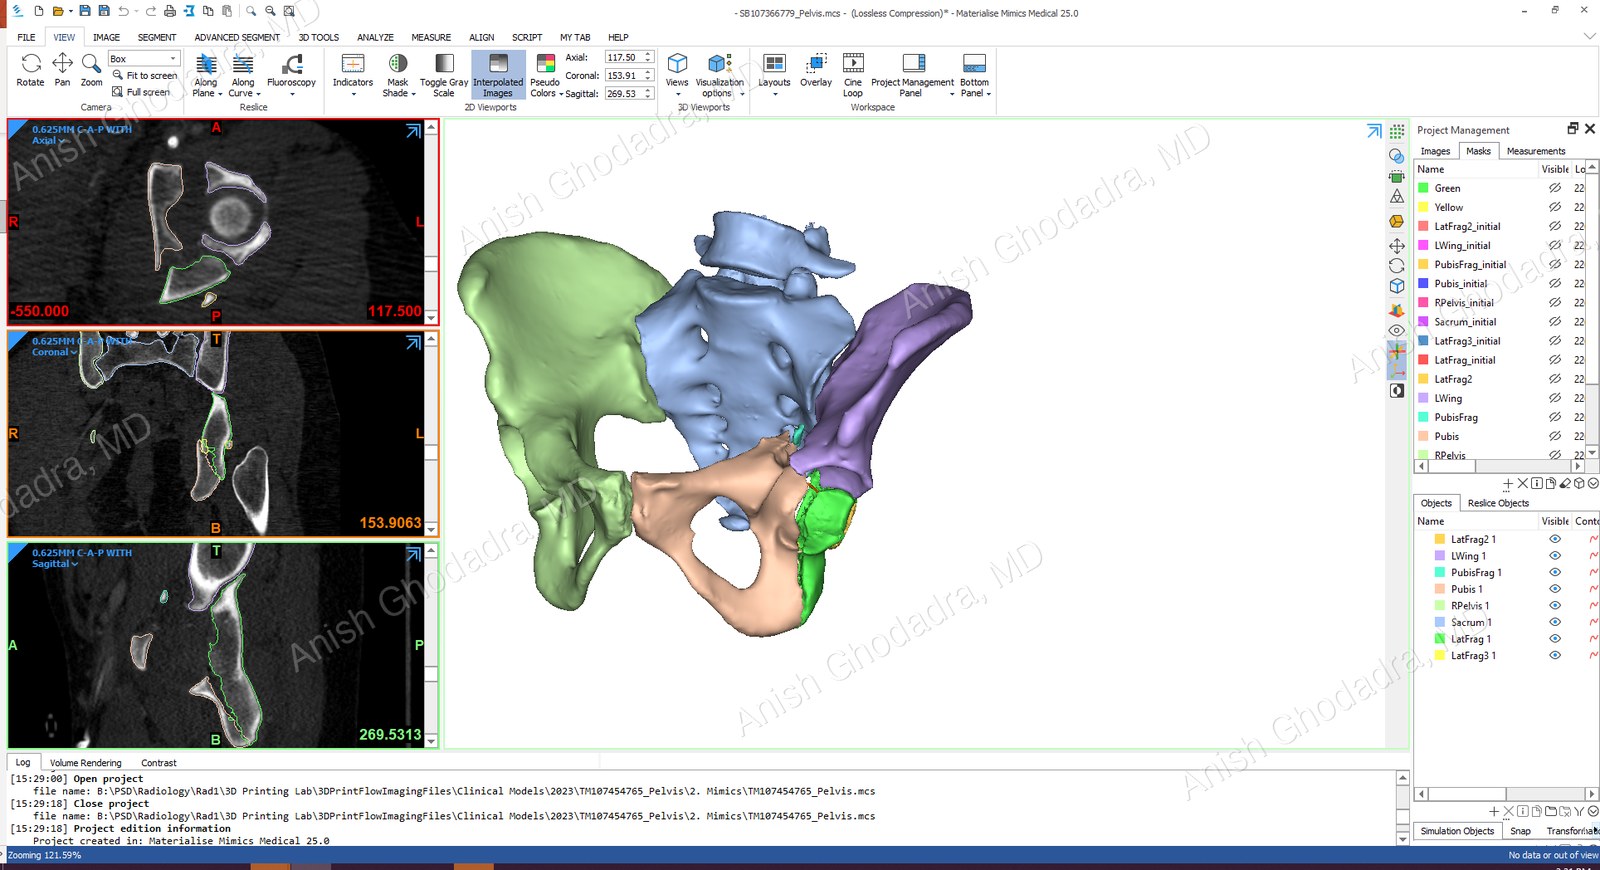
Task: Hide the RPelvis 1 object
Action: click(x=1555, y=605)
